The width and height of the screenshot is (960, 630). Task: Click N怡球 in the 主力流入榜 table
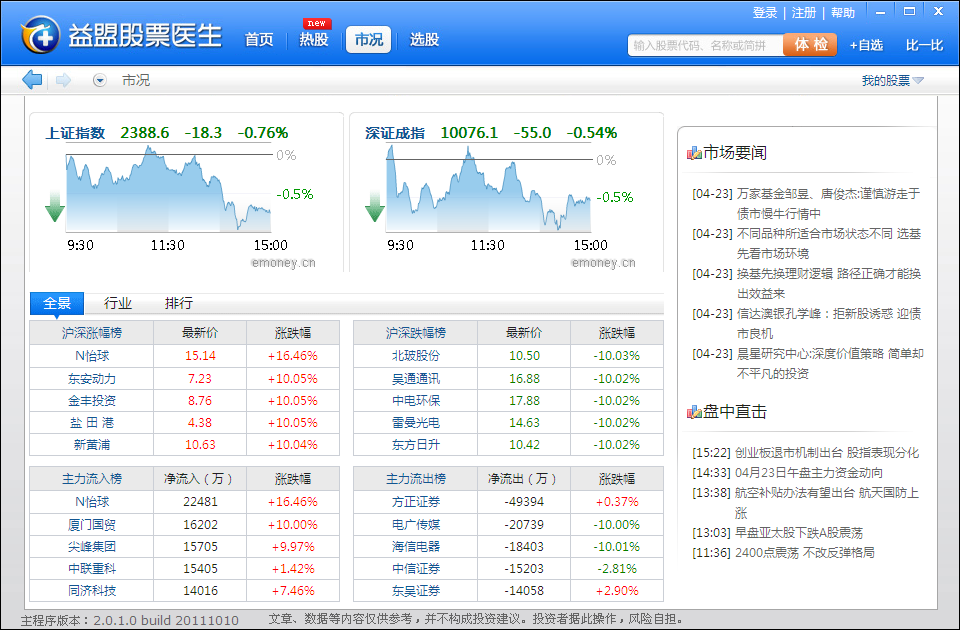[92, 502]
